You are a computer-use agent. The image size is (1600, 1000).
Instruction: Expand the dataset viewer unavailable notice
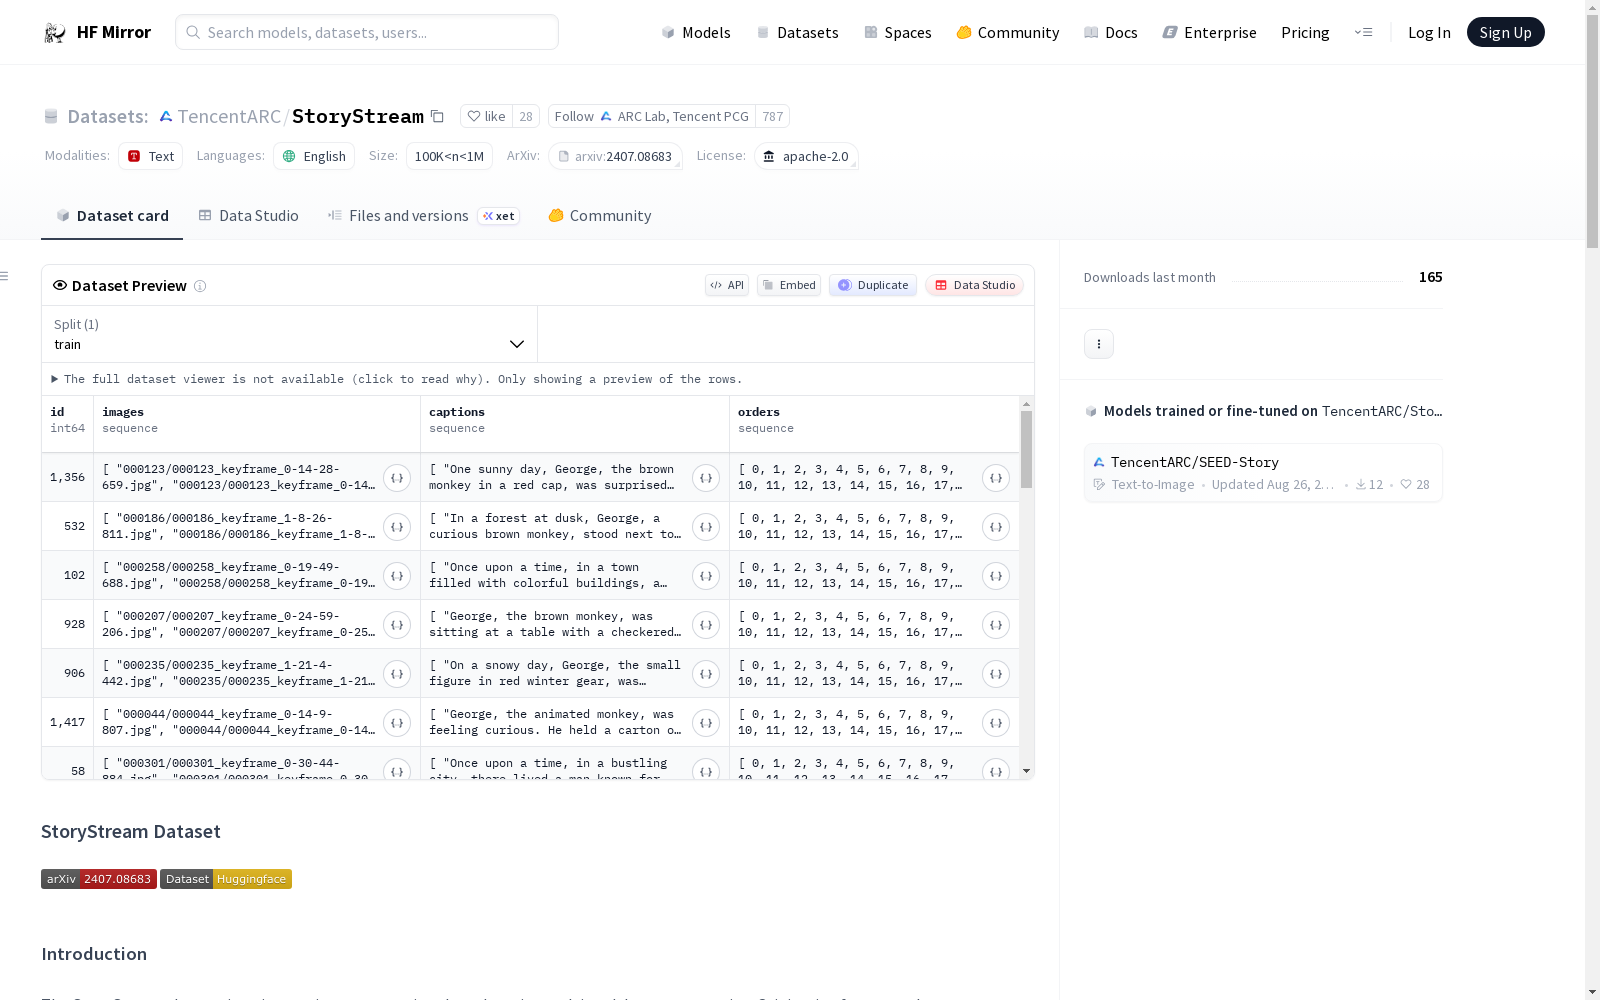tap(397, 379)
